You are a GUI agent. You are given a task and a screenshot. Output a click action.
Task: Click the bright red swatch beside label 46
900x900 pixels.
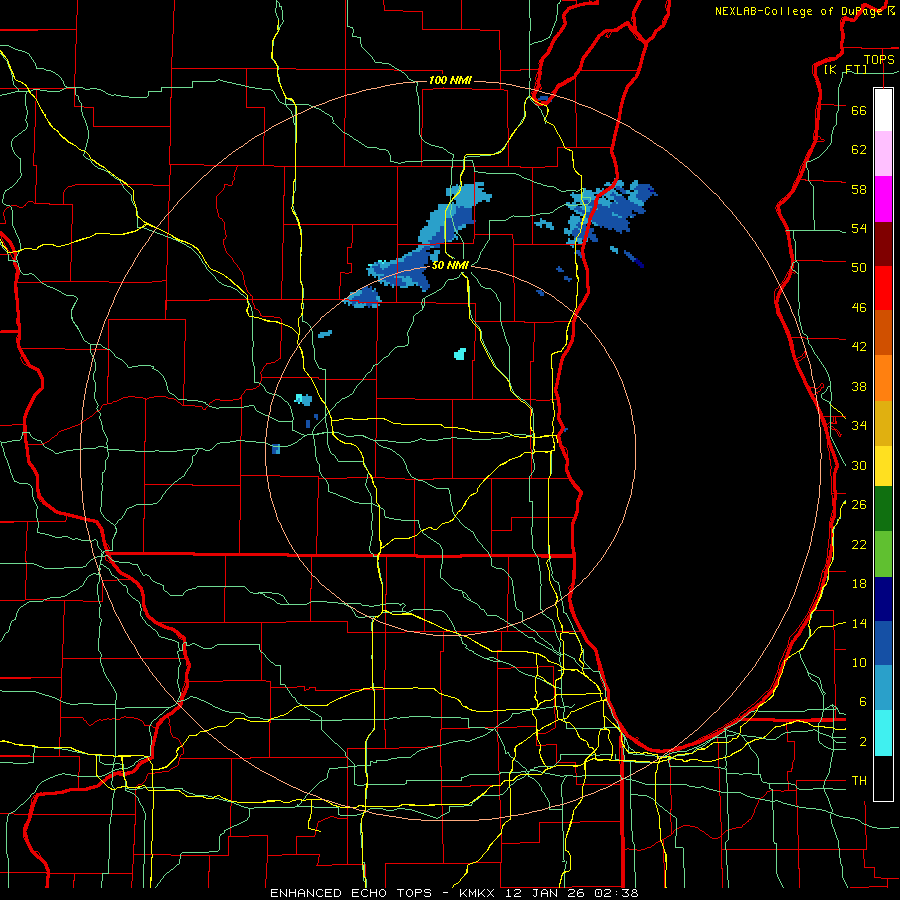[883, 288]
